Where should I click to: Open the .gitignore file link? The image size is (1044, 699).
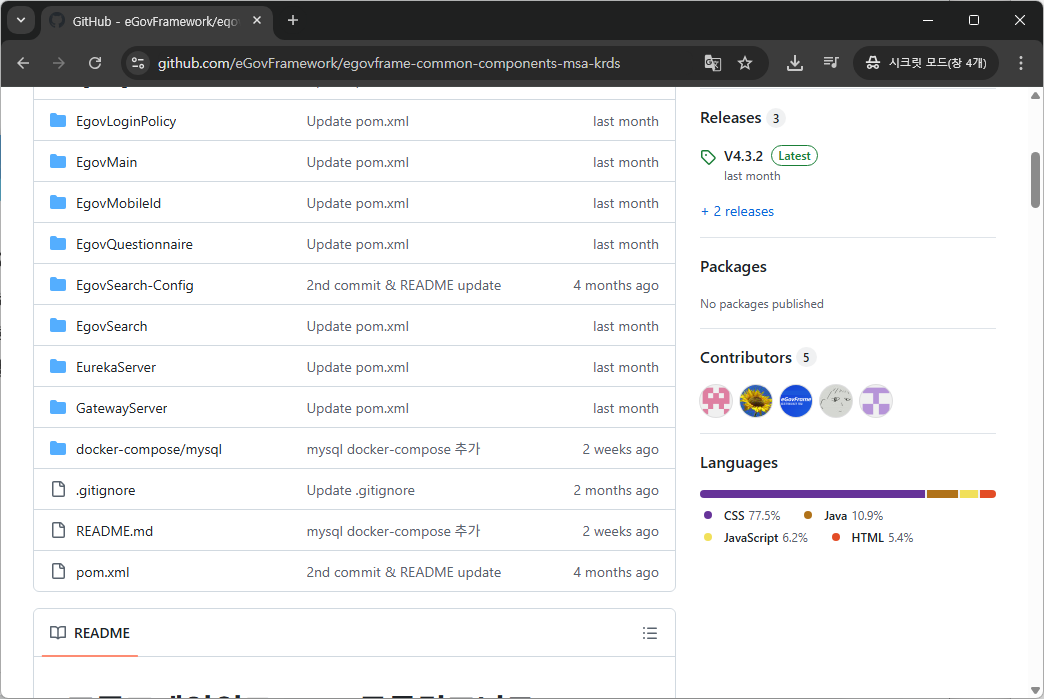click(x=105, y=491)
